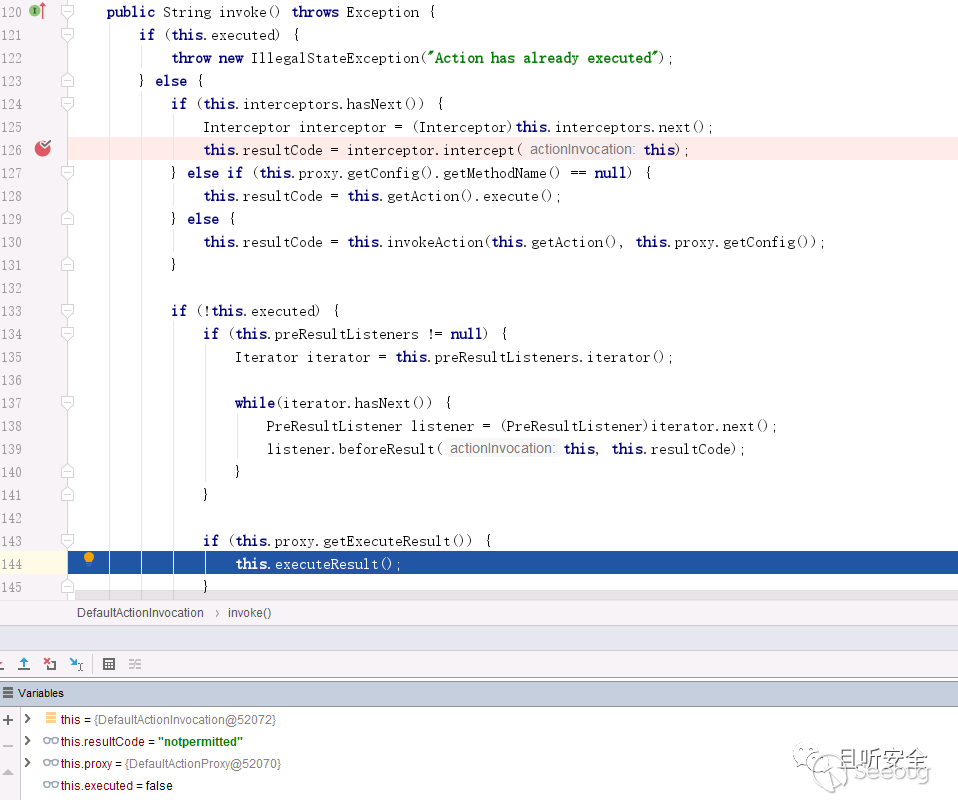The width and height of the screenshot is (958, 800).
Task: Click the object icon beside 'this' variable
Action: [x=51, y=718]
